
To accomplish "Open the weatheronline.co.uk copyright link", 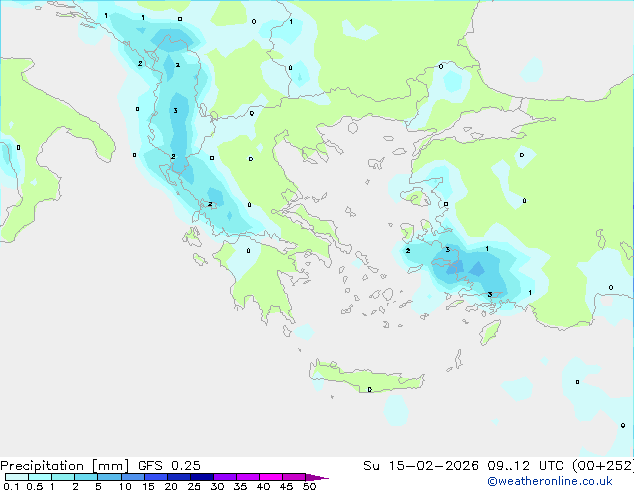I will point(550,481).
